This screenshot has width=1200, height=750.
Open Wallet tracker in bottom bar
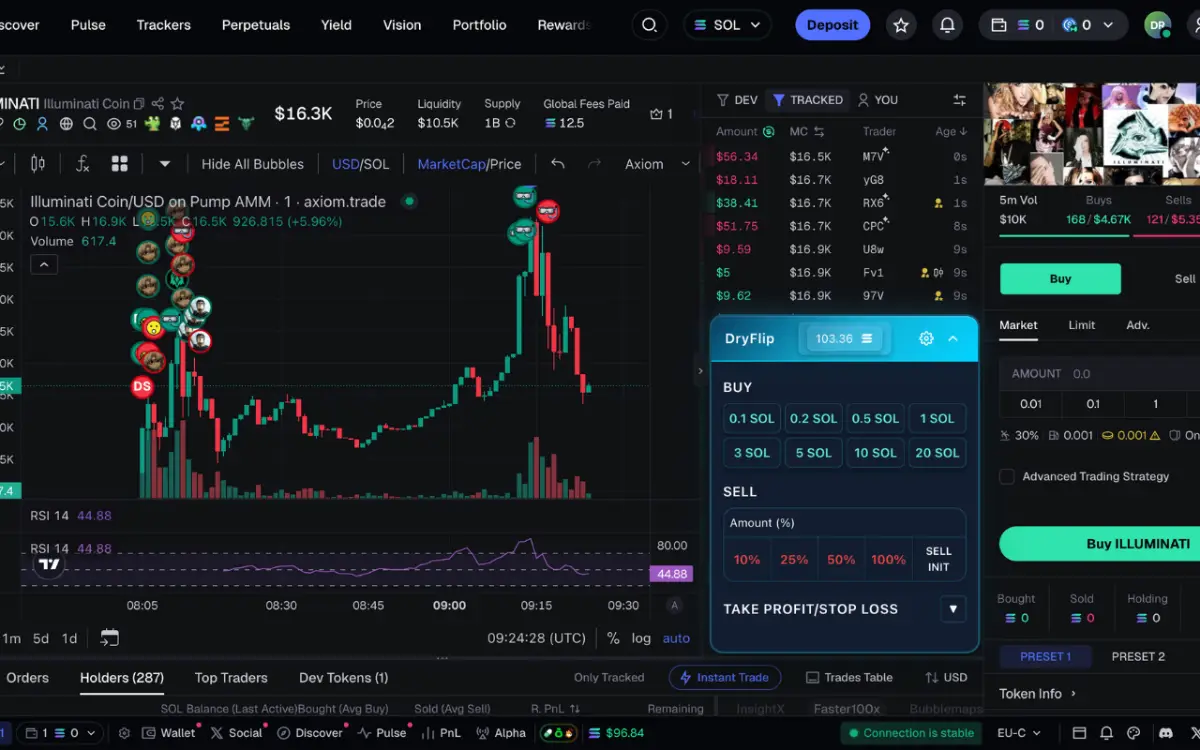click(168, 733)
